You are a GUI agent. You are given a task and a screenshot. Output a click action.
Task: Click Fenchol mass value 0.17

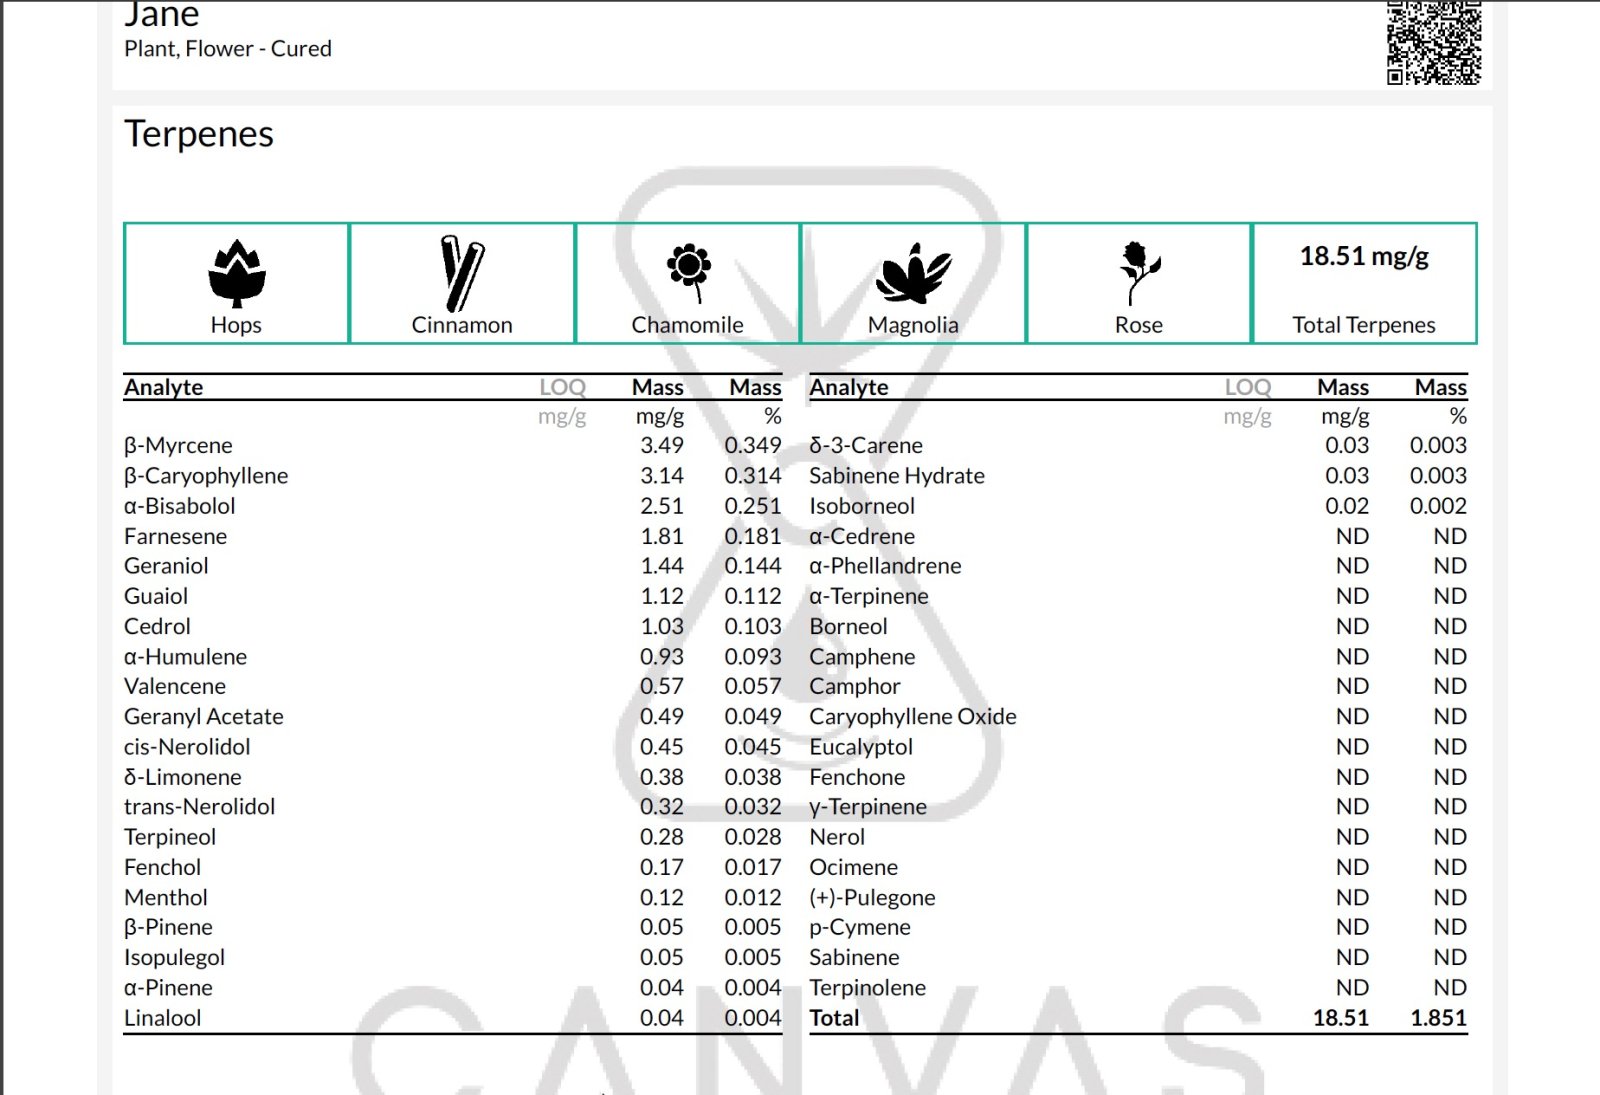coord(662,867)
